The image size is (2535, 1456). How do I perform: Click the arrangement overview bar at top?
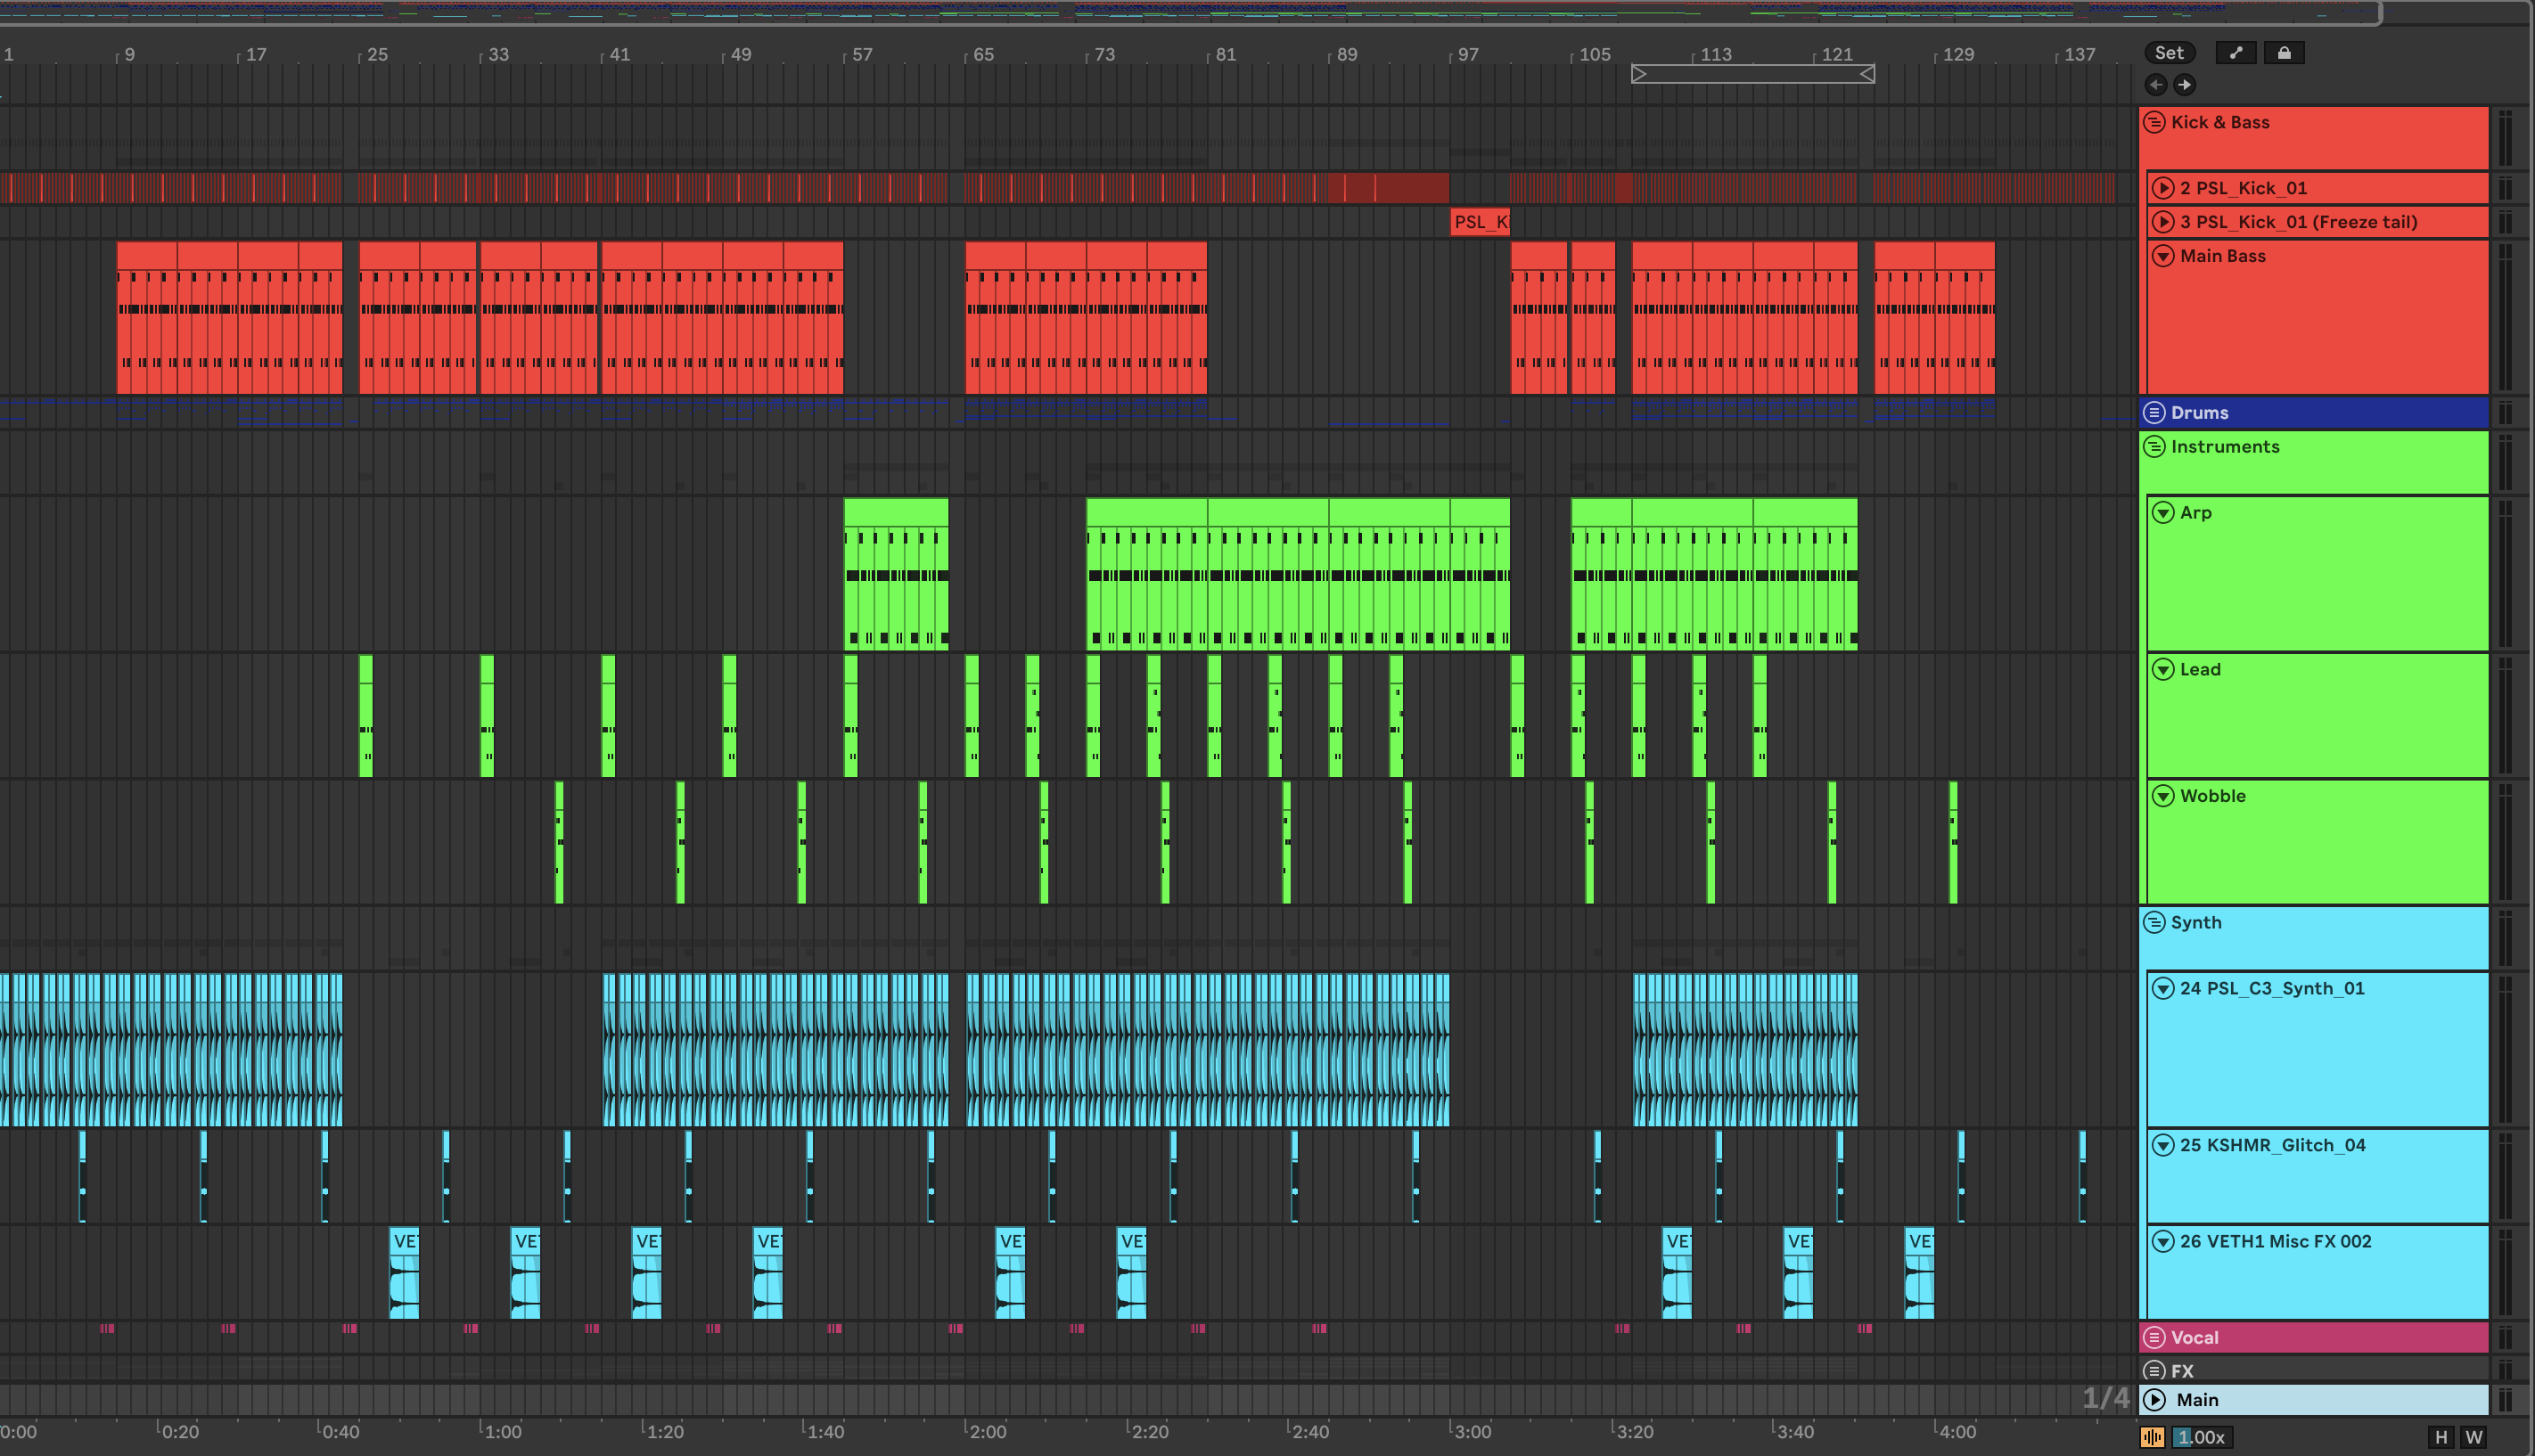coord(1190,12)
